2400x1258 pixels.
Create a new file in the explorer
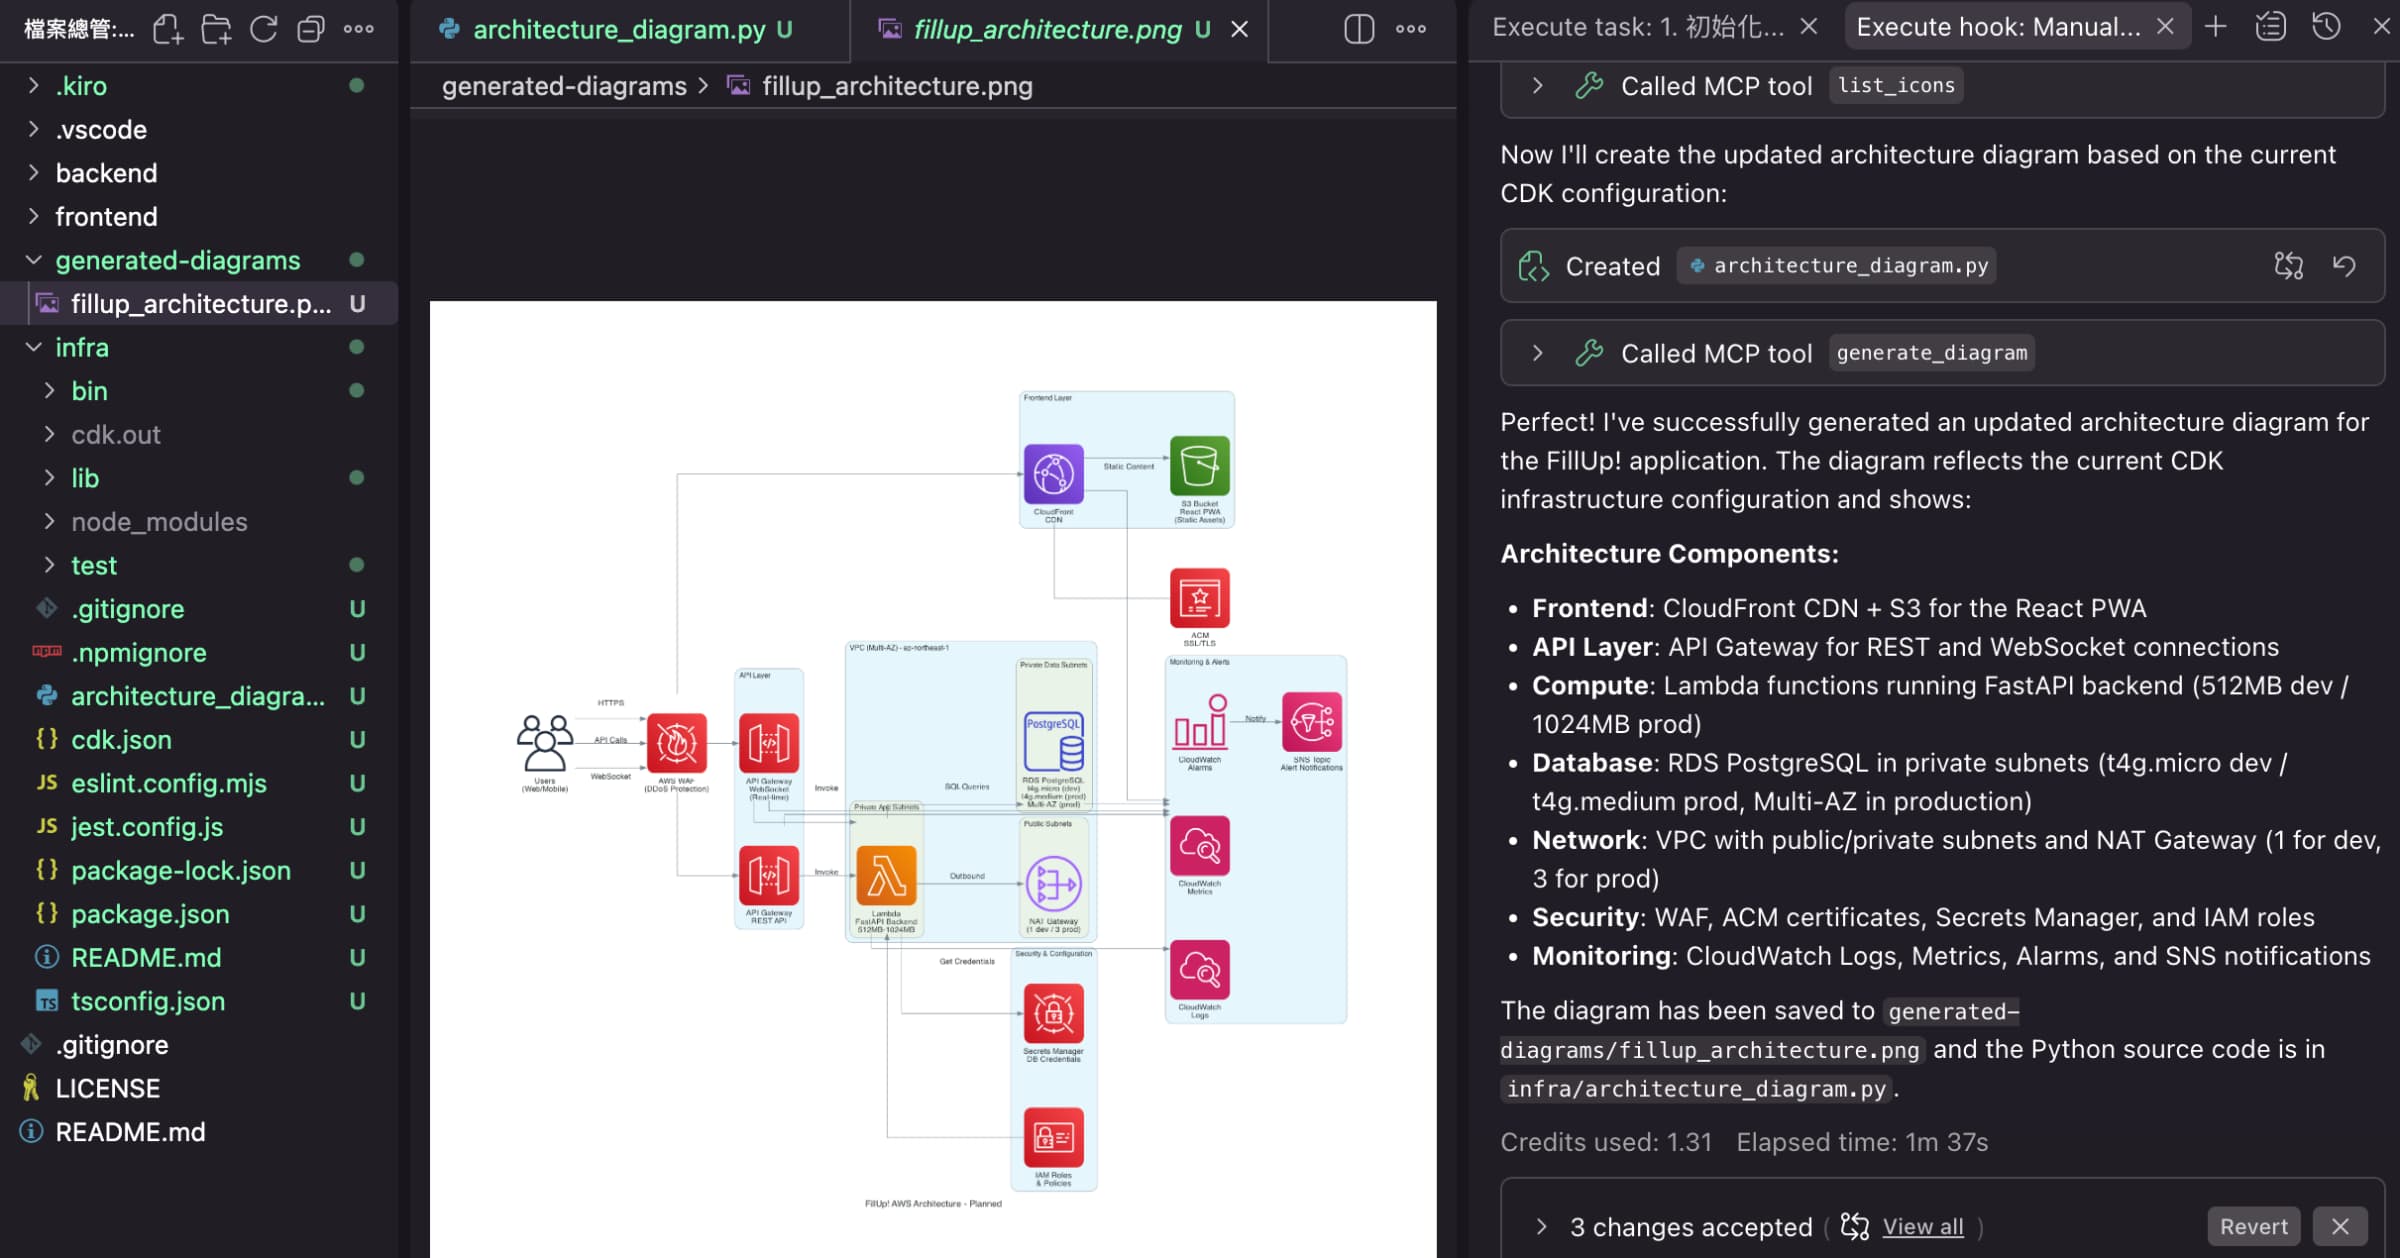click(x=168, y=29)
